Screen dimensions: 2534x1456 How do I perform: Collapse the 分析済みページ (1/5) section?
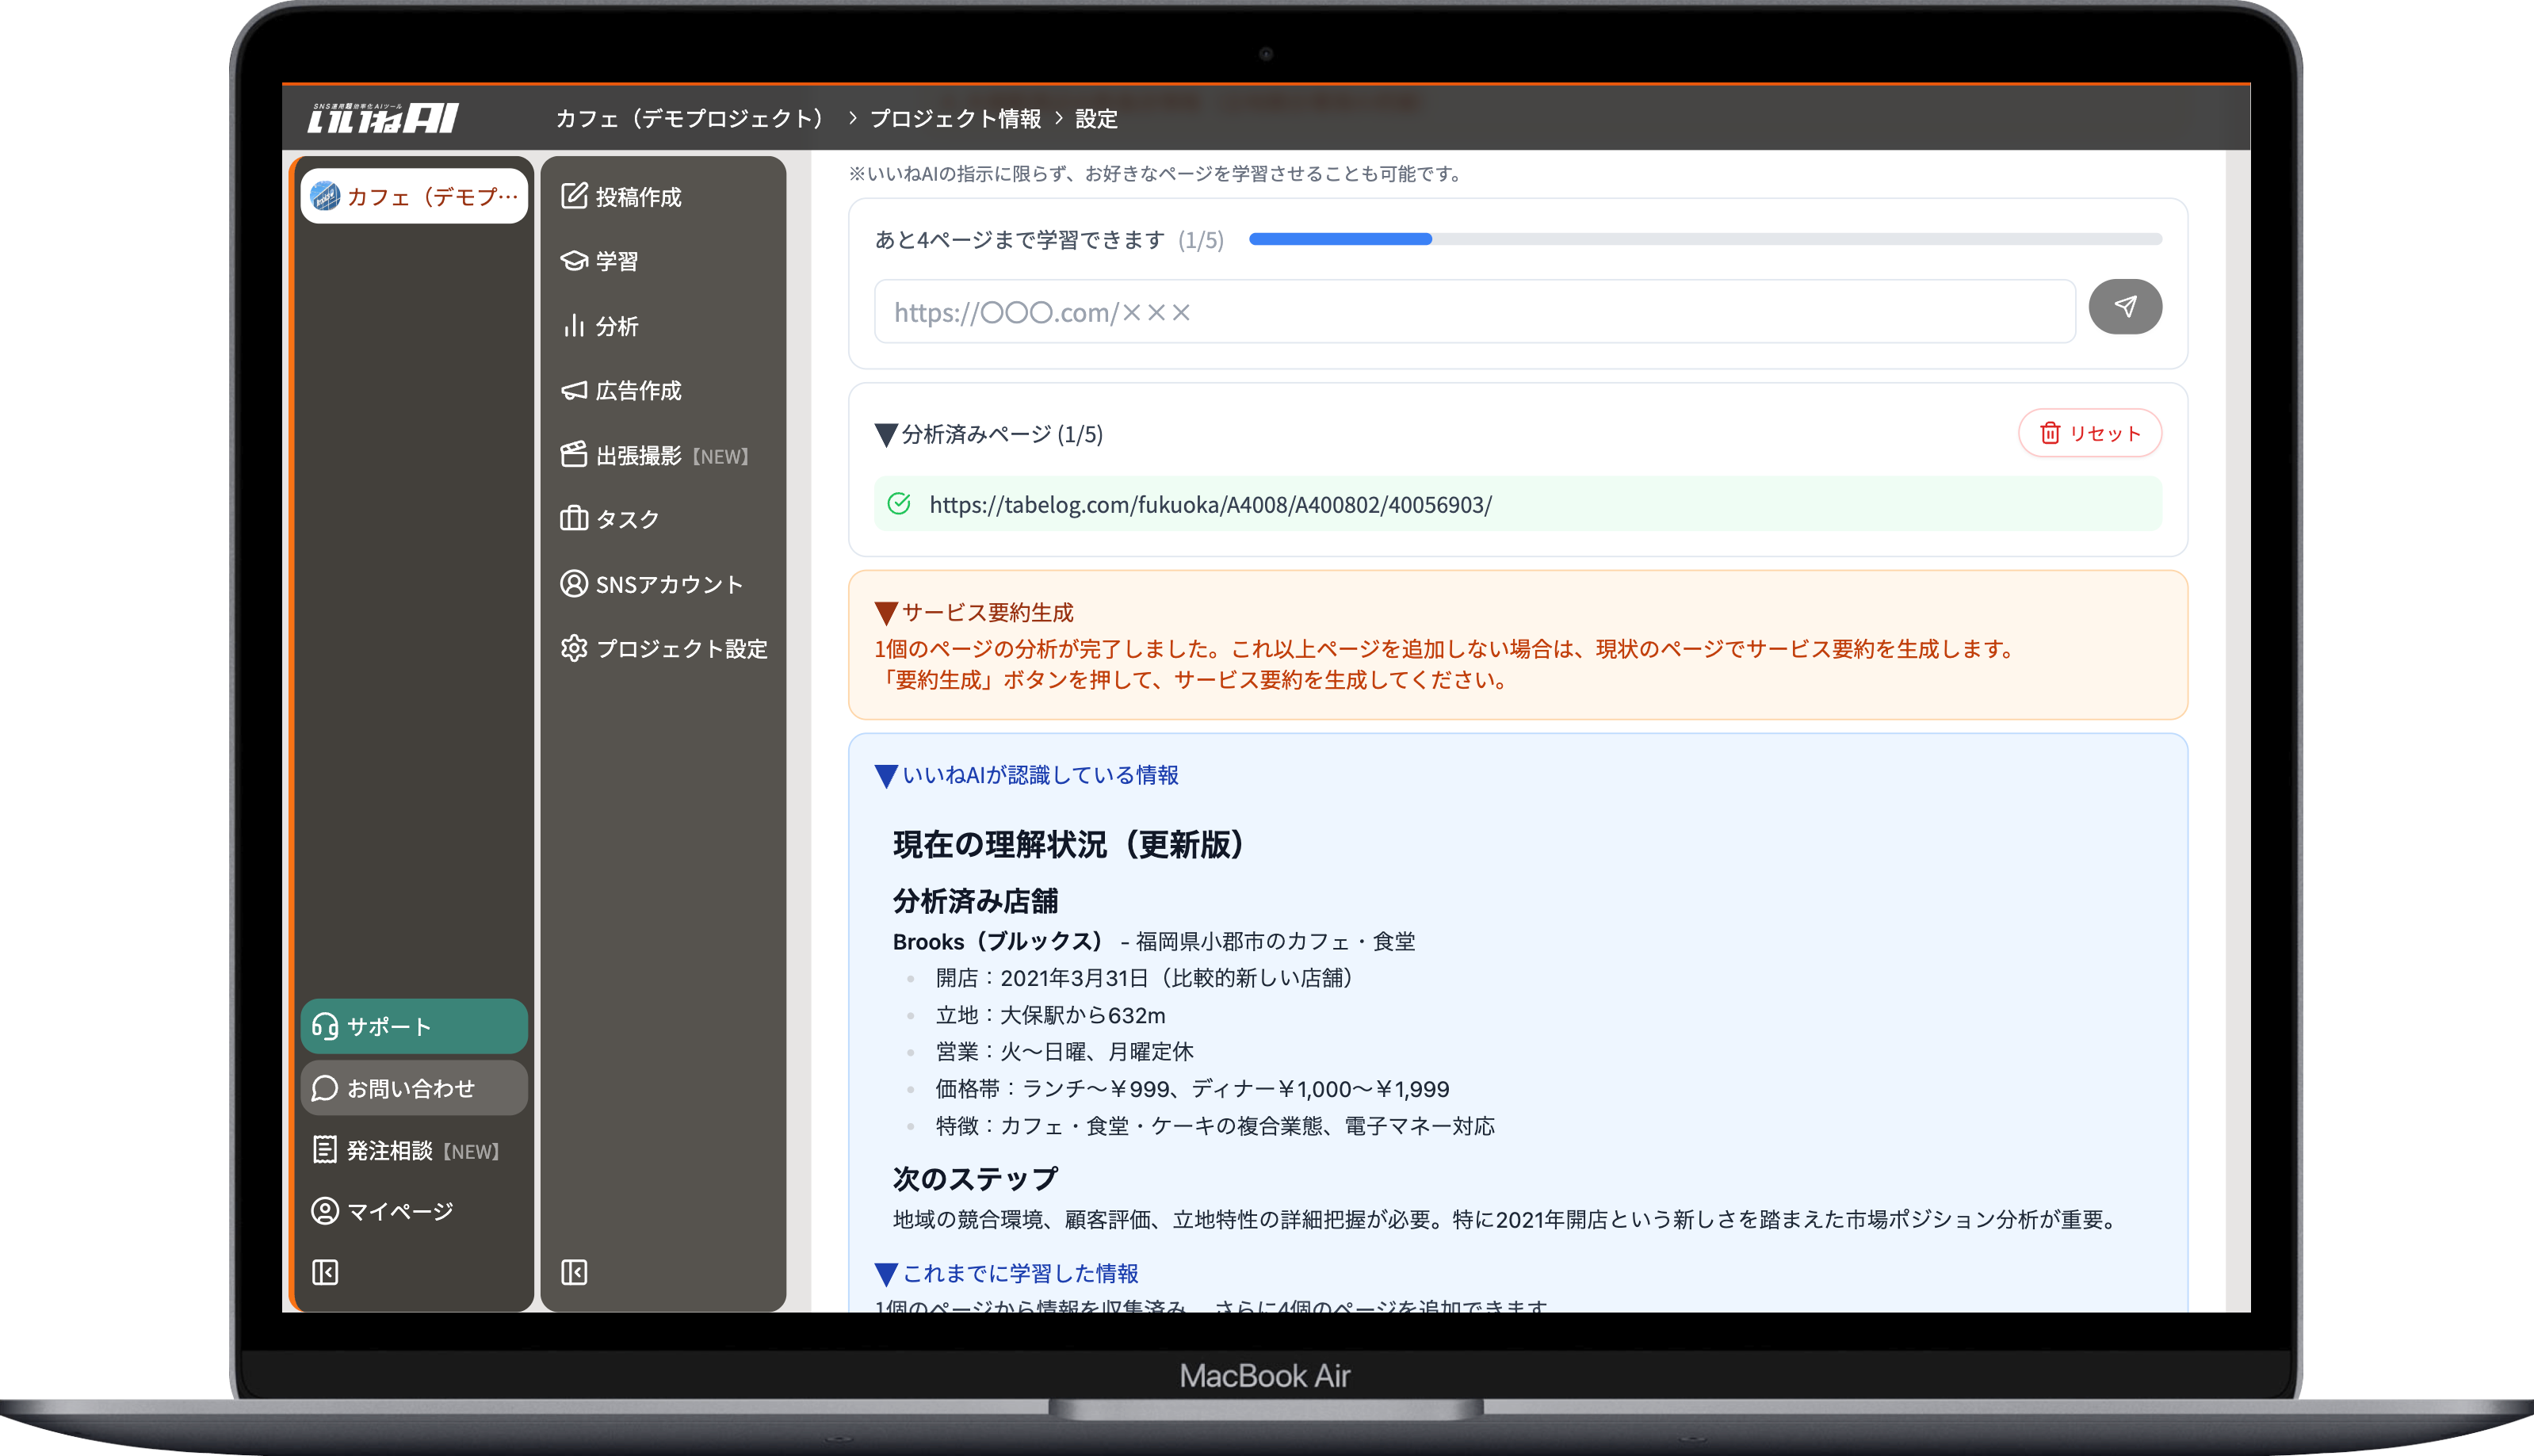[x=989, y=434]
